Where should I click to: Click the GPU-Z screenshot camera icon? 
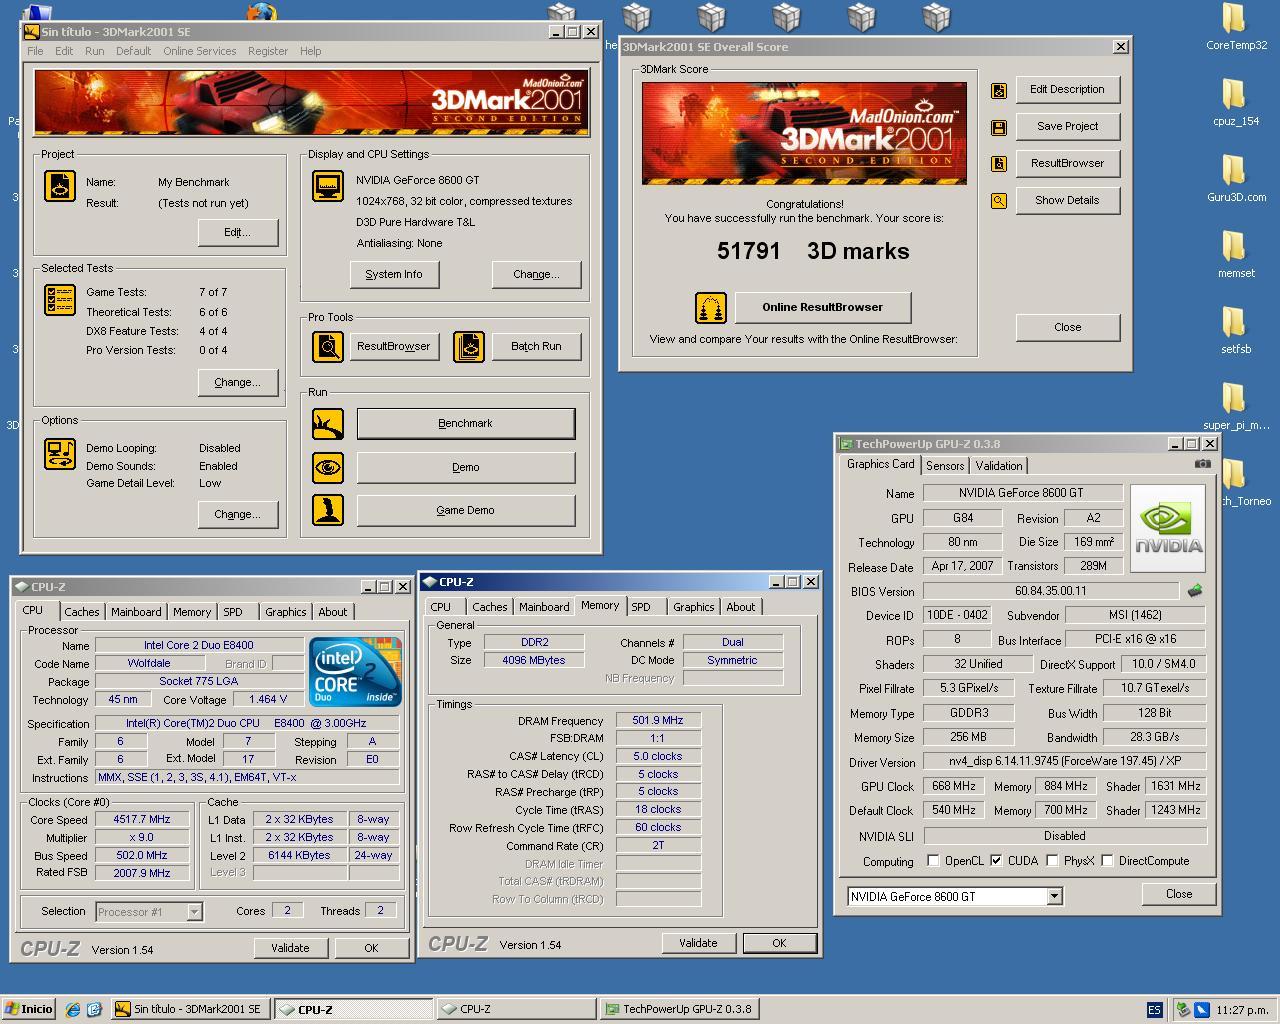(1203, 464)
